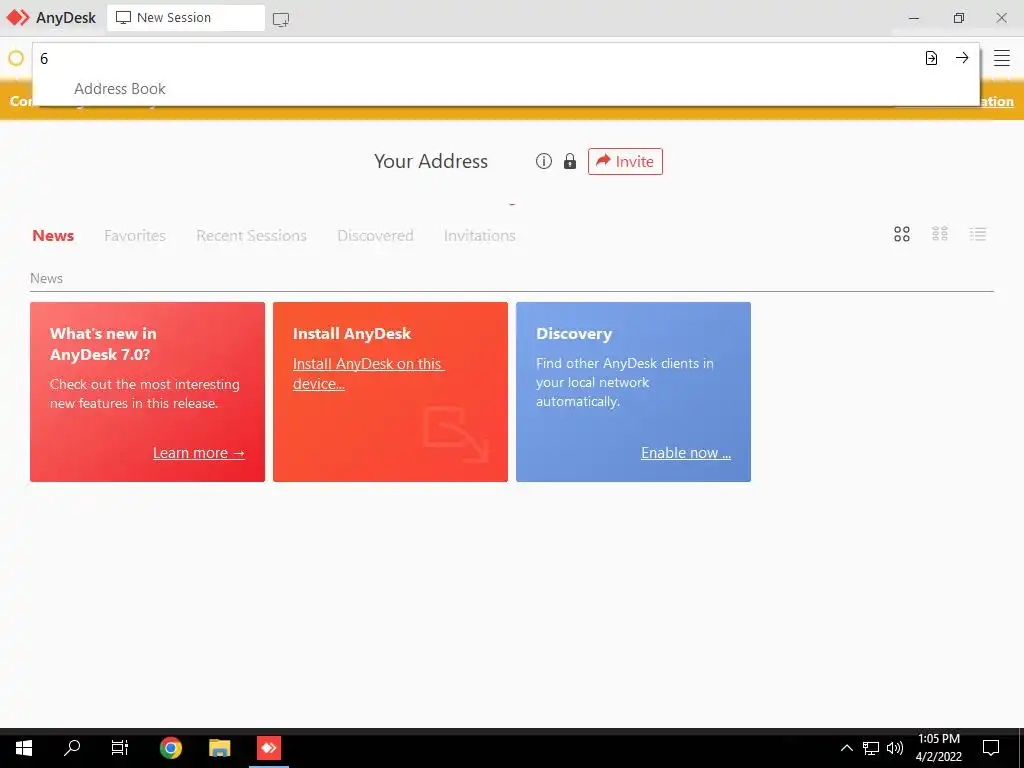Open Windows taskbar search
The image size is (1024, 768).
coord(72,748)
